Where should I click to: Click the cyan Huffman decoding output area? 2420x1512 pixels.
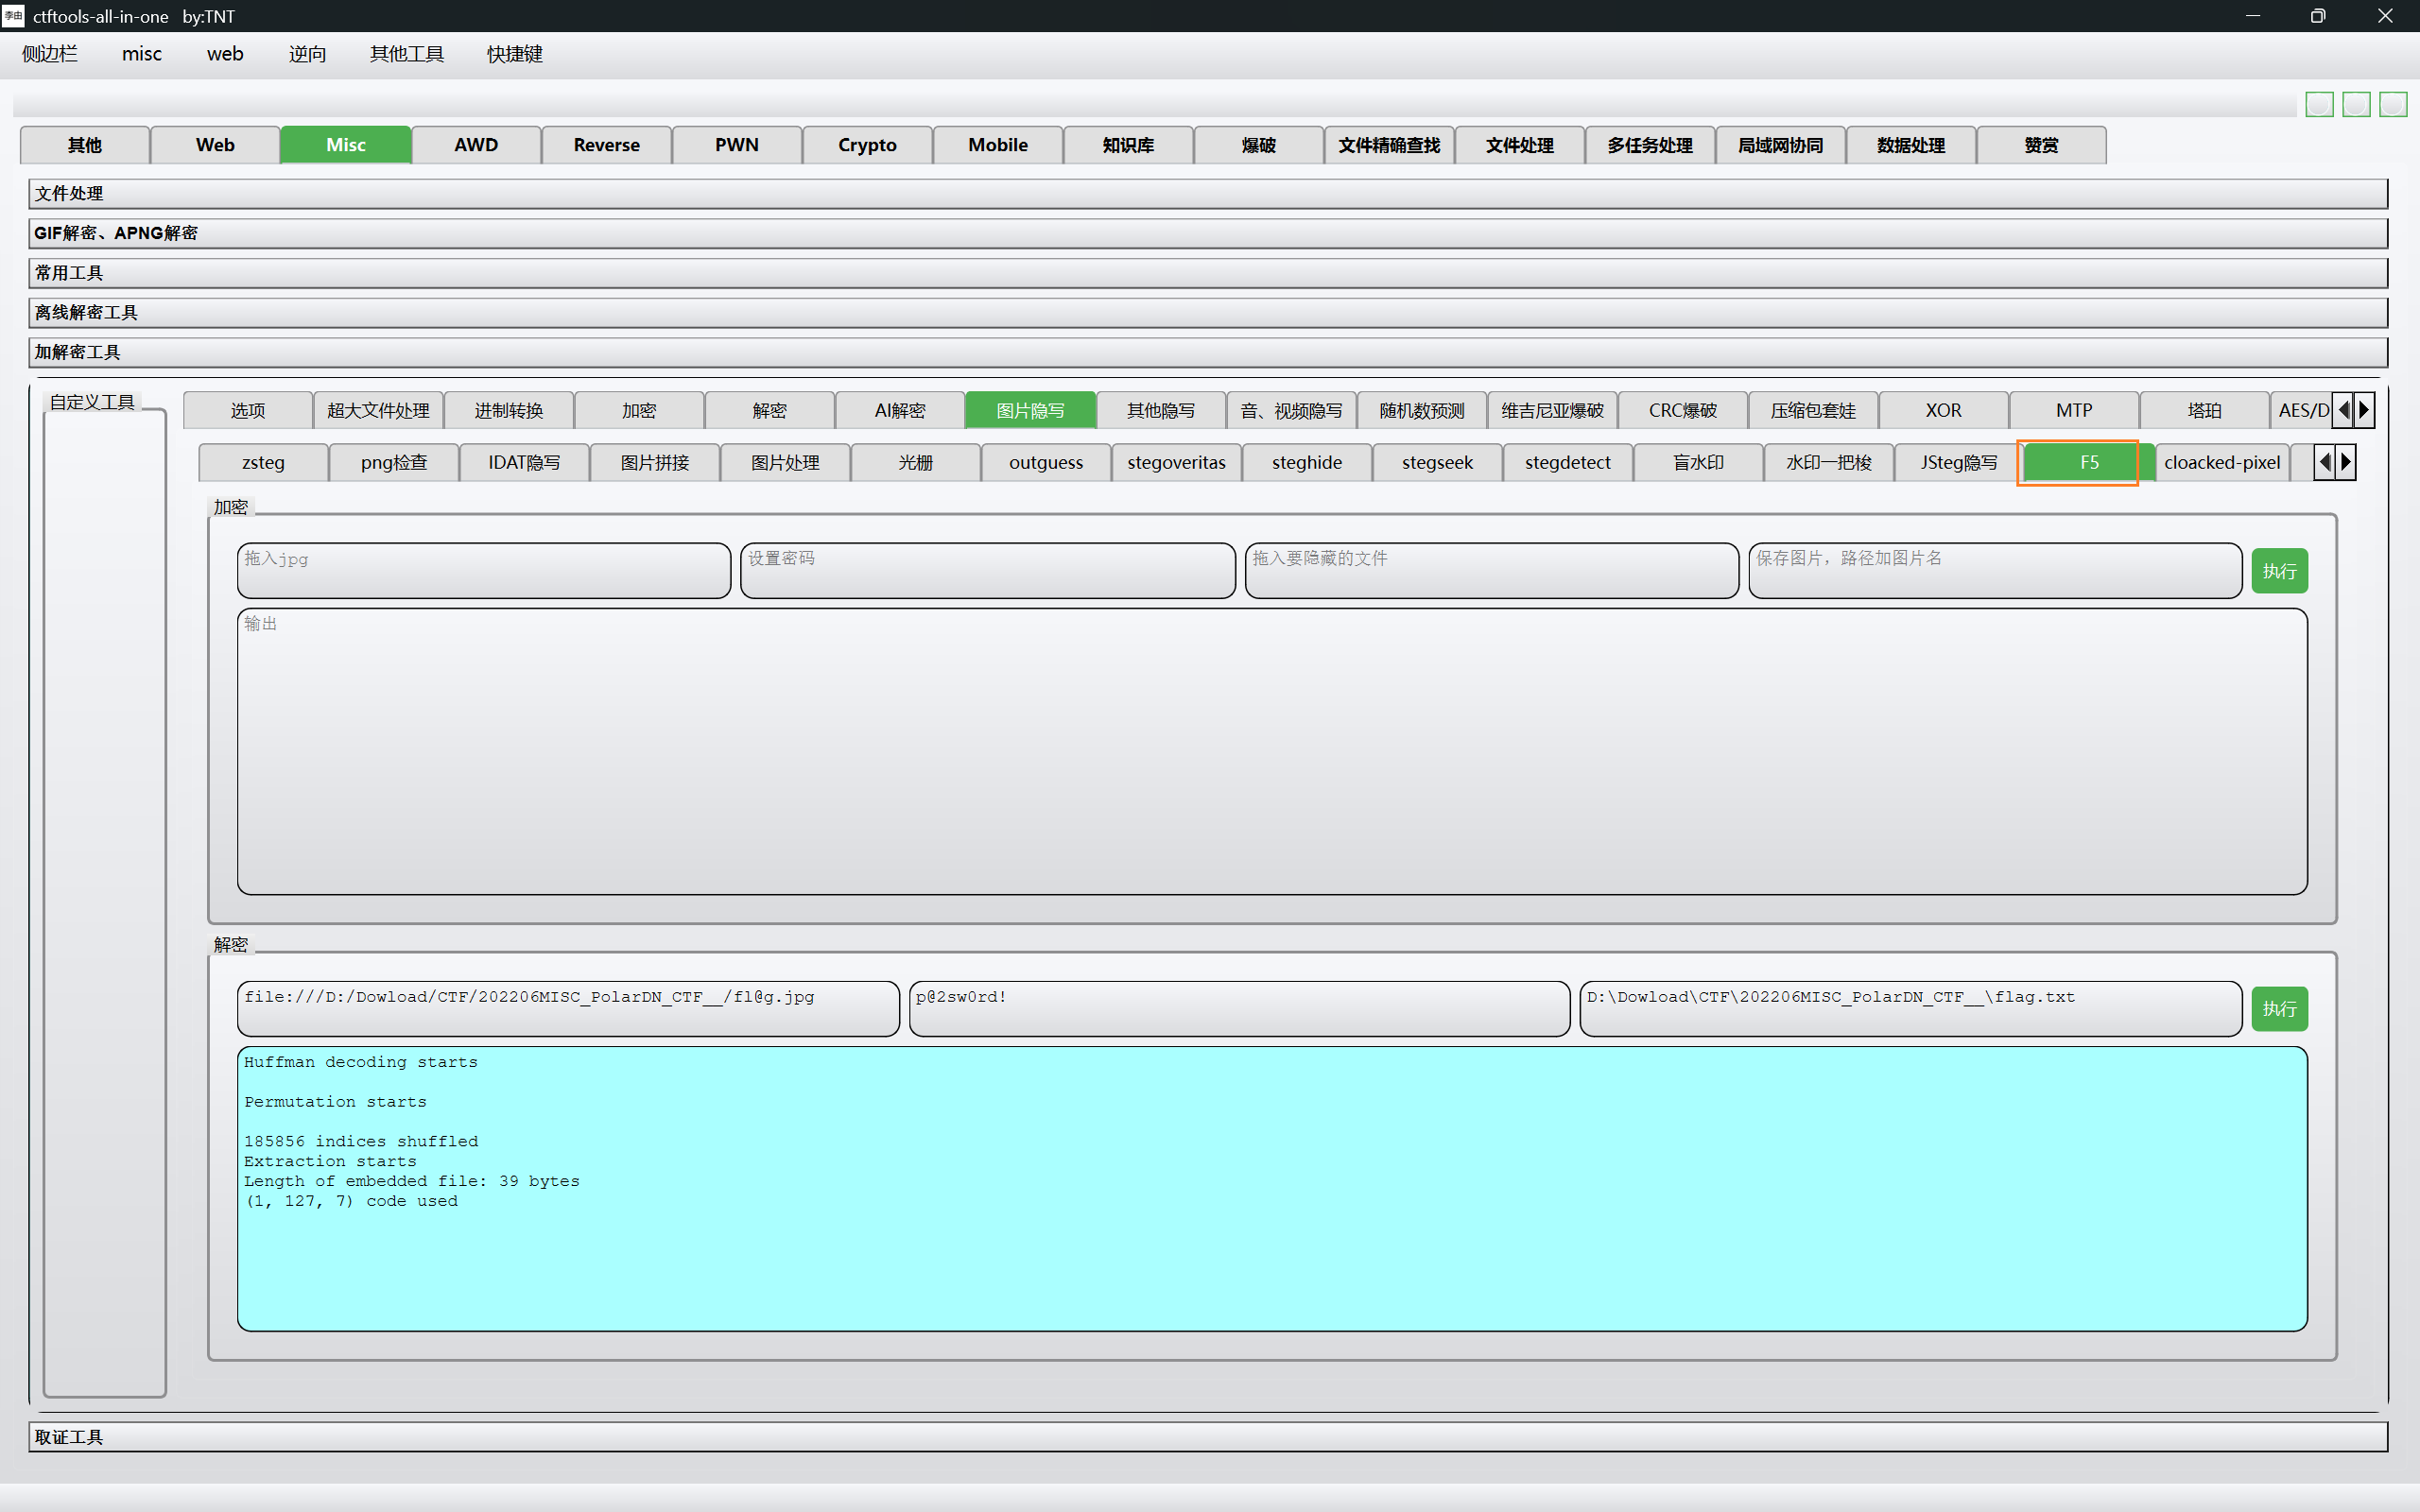pos(1272,1189)
